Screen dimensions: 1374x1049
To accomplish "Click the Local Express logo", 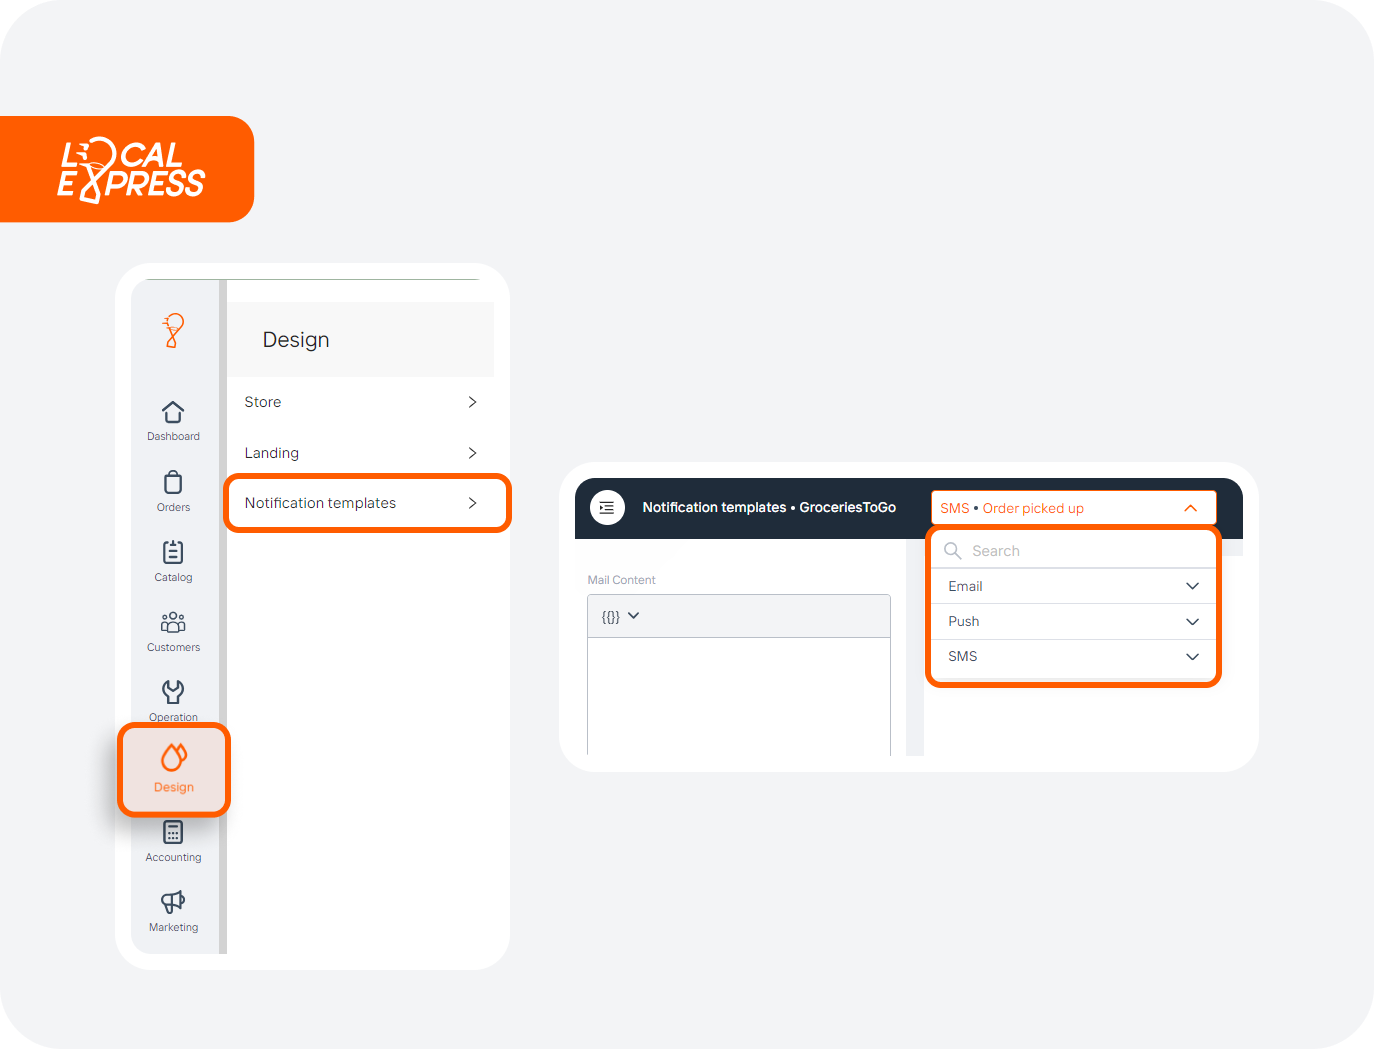I will tap(127, 168).
